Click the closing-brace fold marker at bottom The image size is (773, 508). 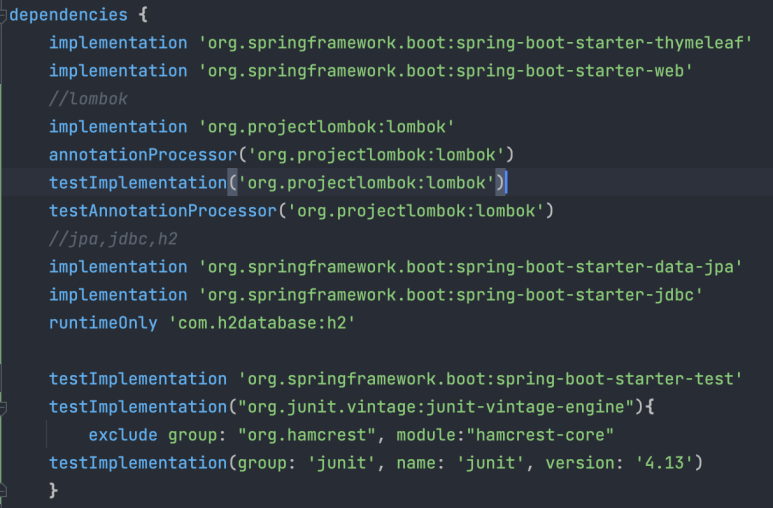(x=2, y=491)
